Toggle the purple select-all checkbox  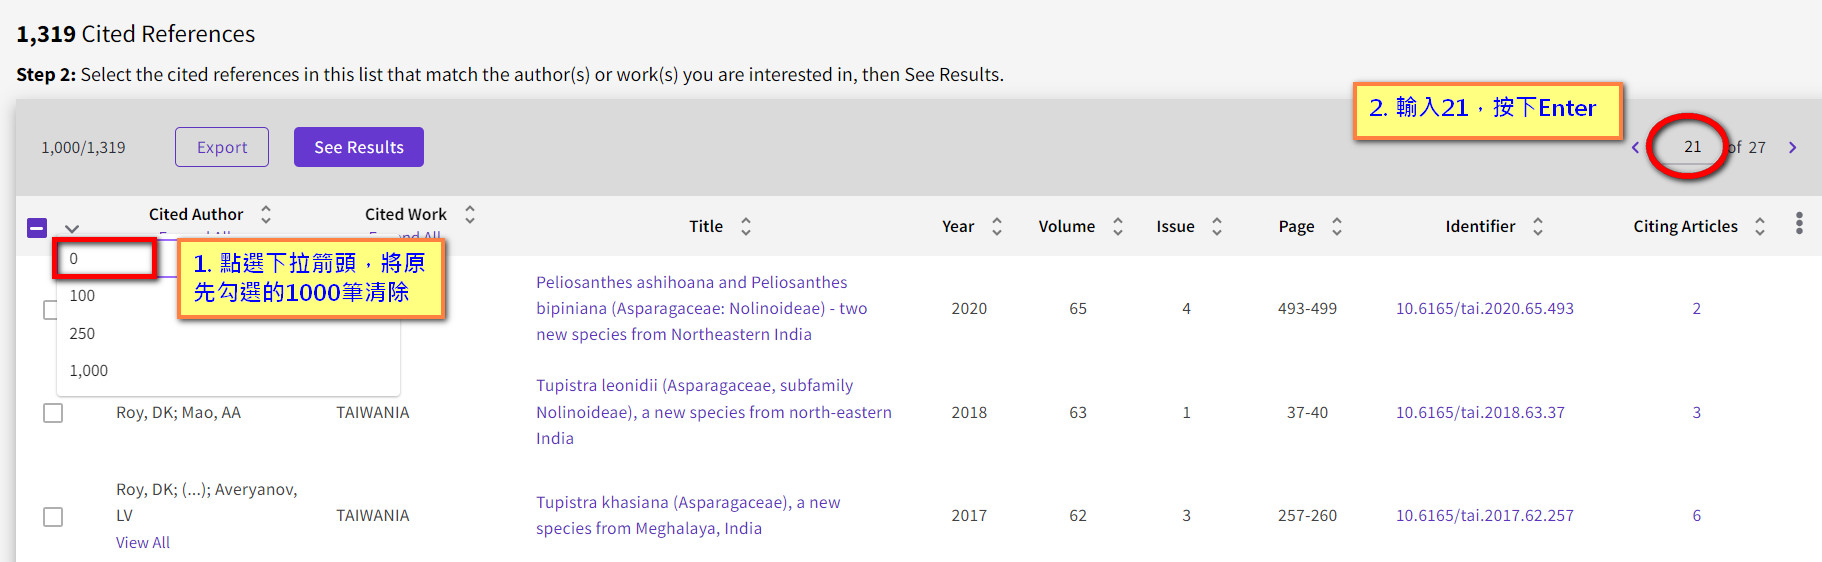point(37,228)
